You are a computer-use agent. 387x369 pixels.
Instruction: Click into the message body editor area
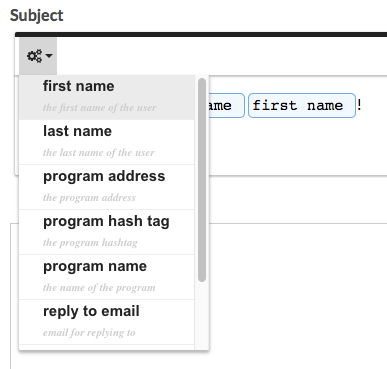[297, 293]
